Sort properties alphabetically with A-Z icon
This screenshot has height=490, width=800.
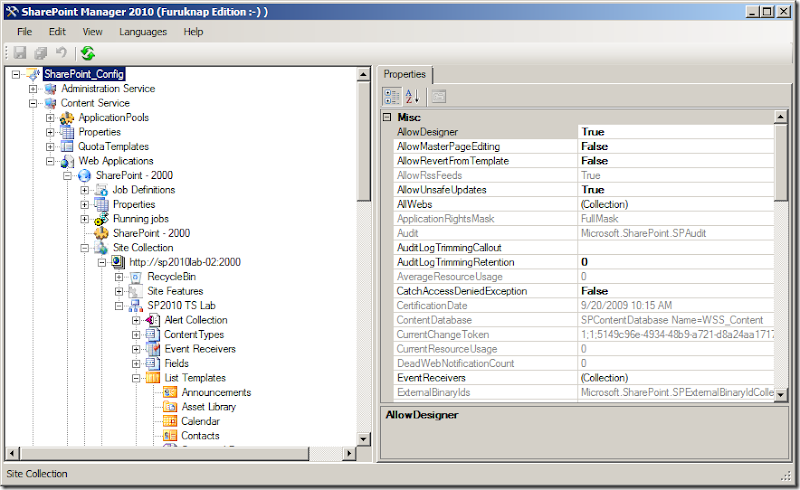coord(412,96)
